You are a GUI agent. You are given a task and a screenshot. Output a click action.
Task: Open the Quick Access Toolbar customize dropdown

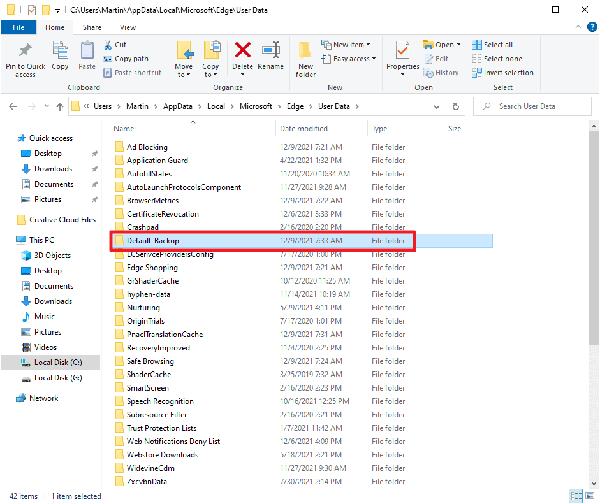pos(57,10)
